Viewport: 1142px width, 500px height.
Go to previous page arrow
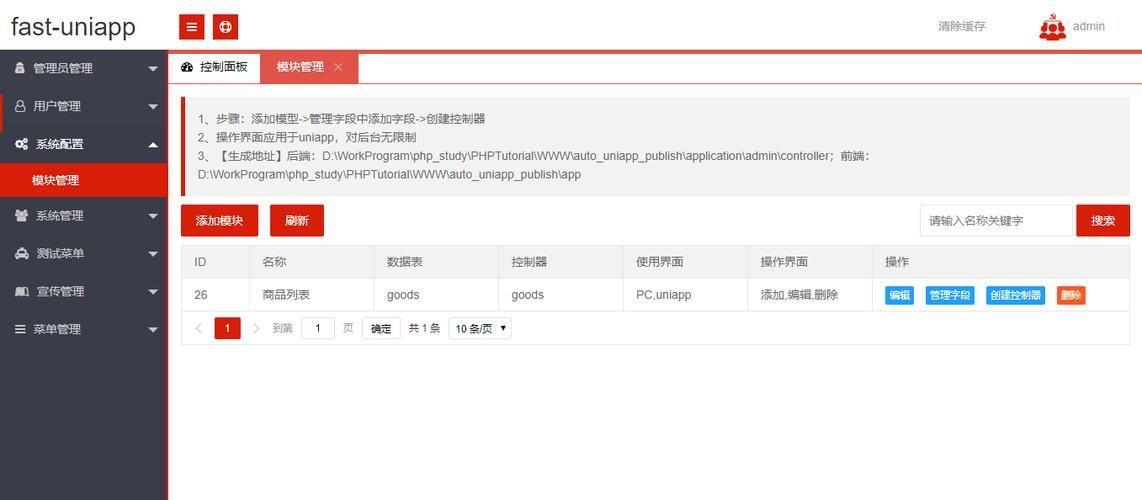(199, 328)
